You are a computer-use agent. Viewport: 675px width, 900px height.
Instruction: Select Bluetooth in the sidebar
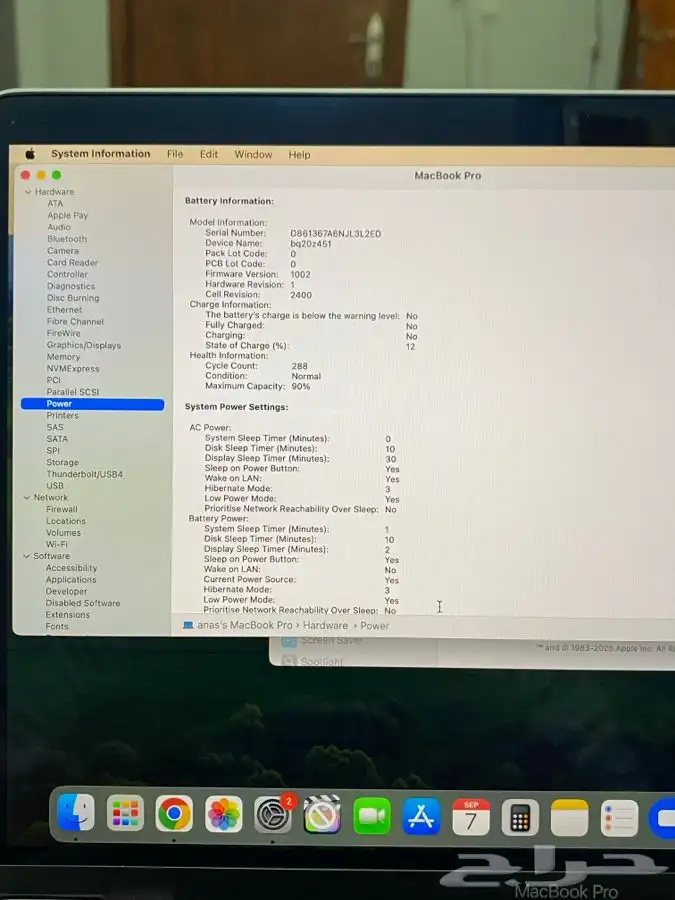point(67,239)
